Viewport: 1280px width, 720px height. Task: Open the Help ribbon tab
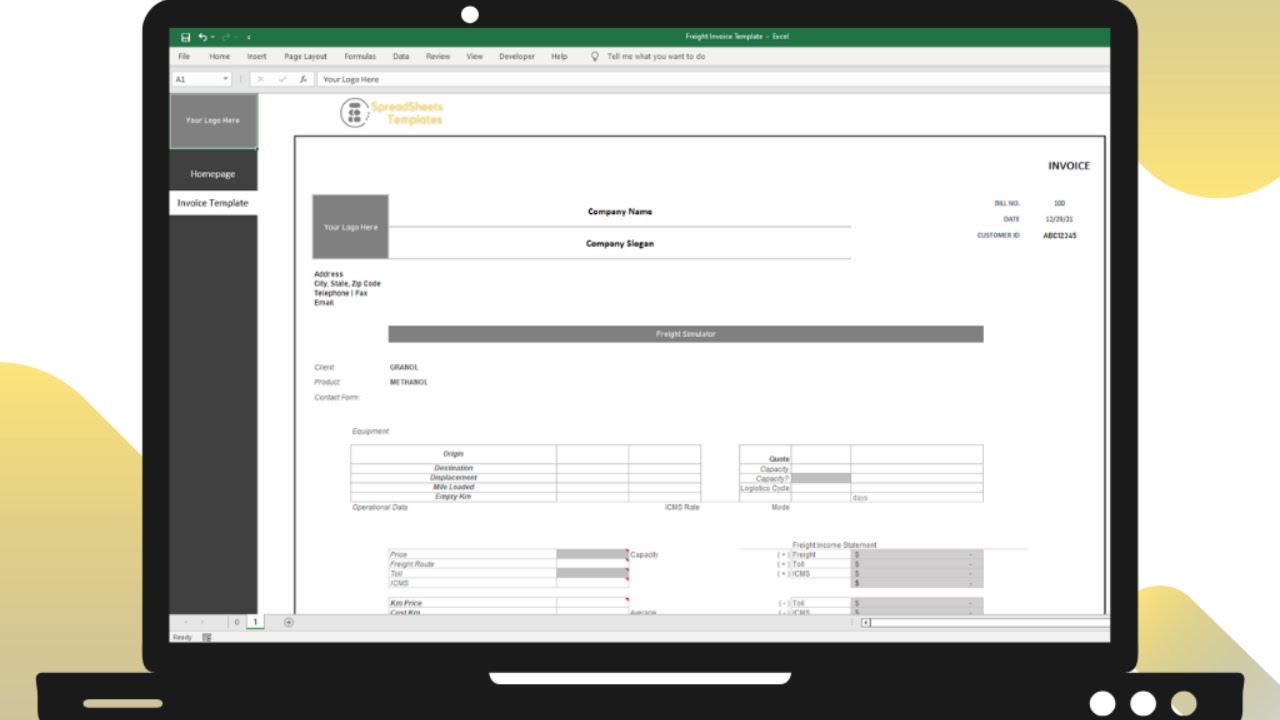(559, 57)
